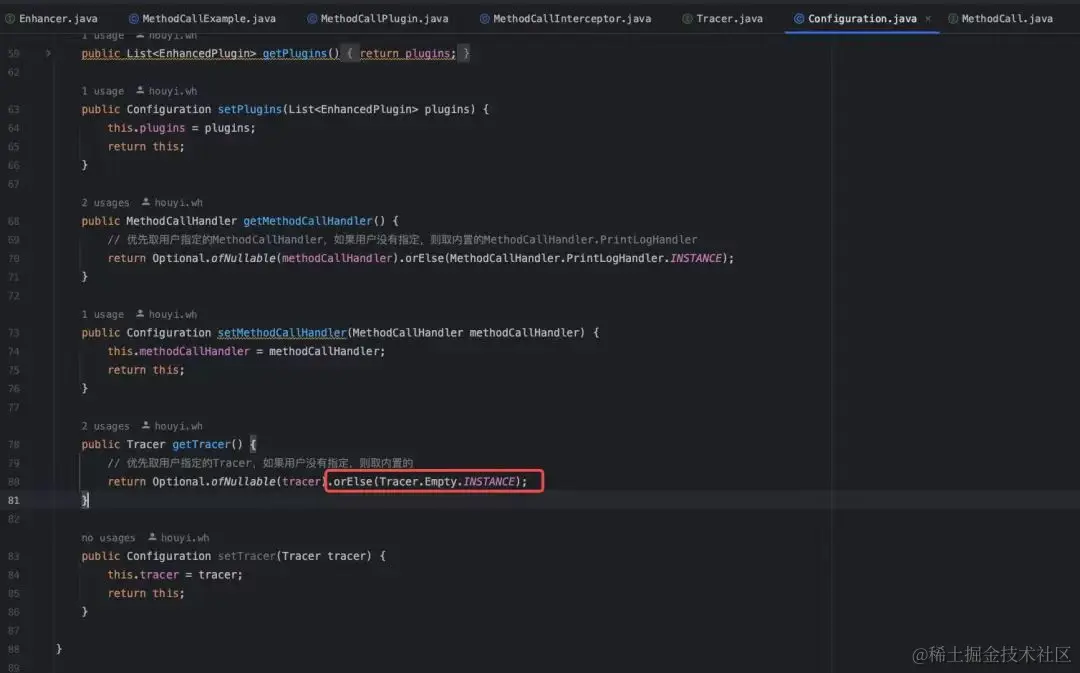Click the interface icon on Tracer.java tab
1080x673 pixels.
click(x=687, y=19)
